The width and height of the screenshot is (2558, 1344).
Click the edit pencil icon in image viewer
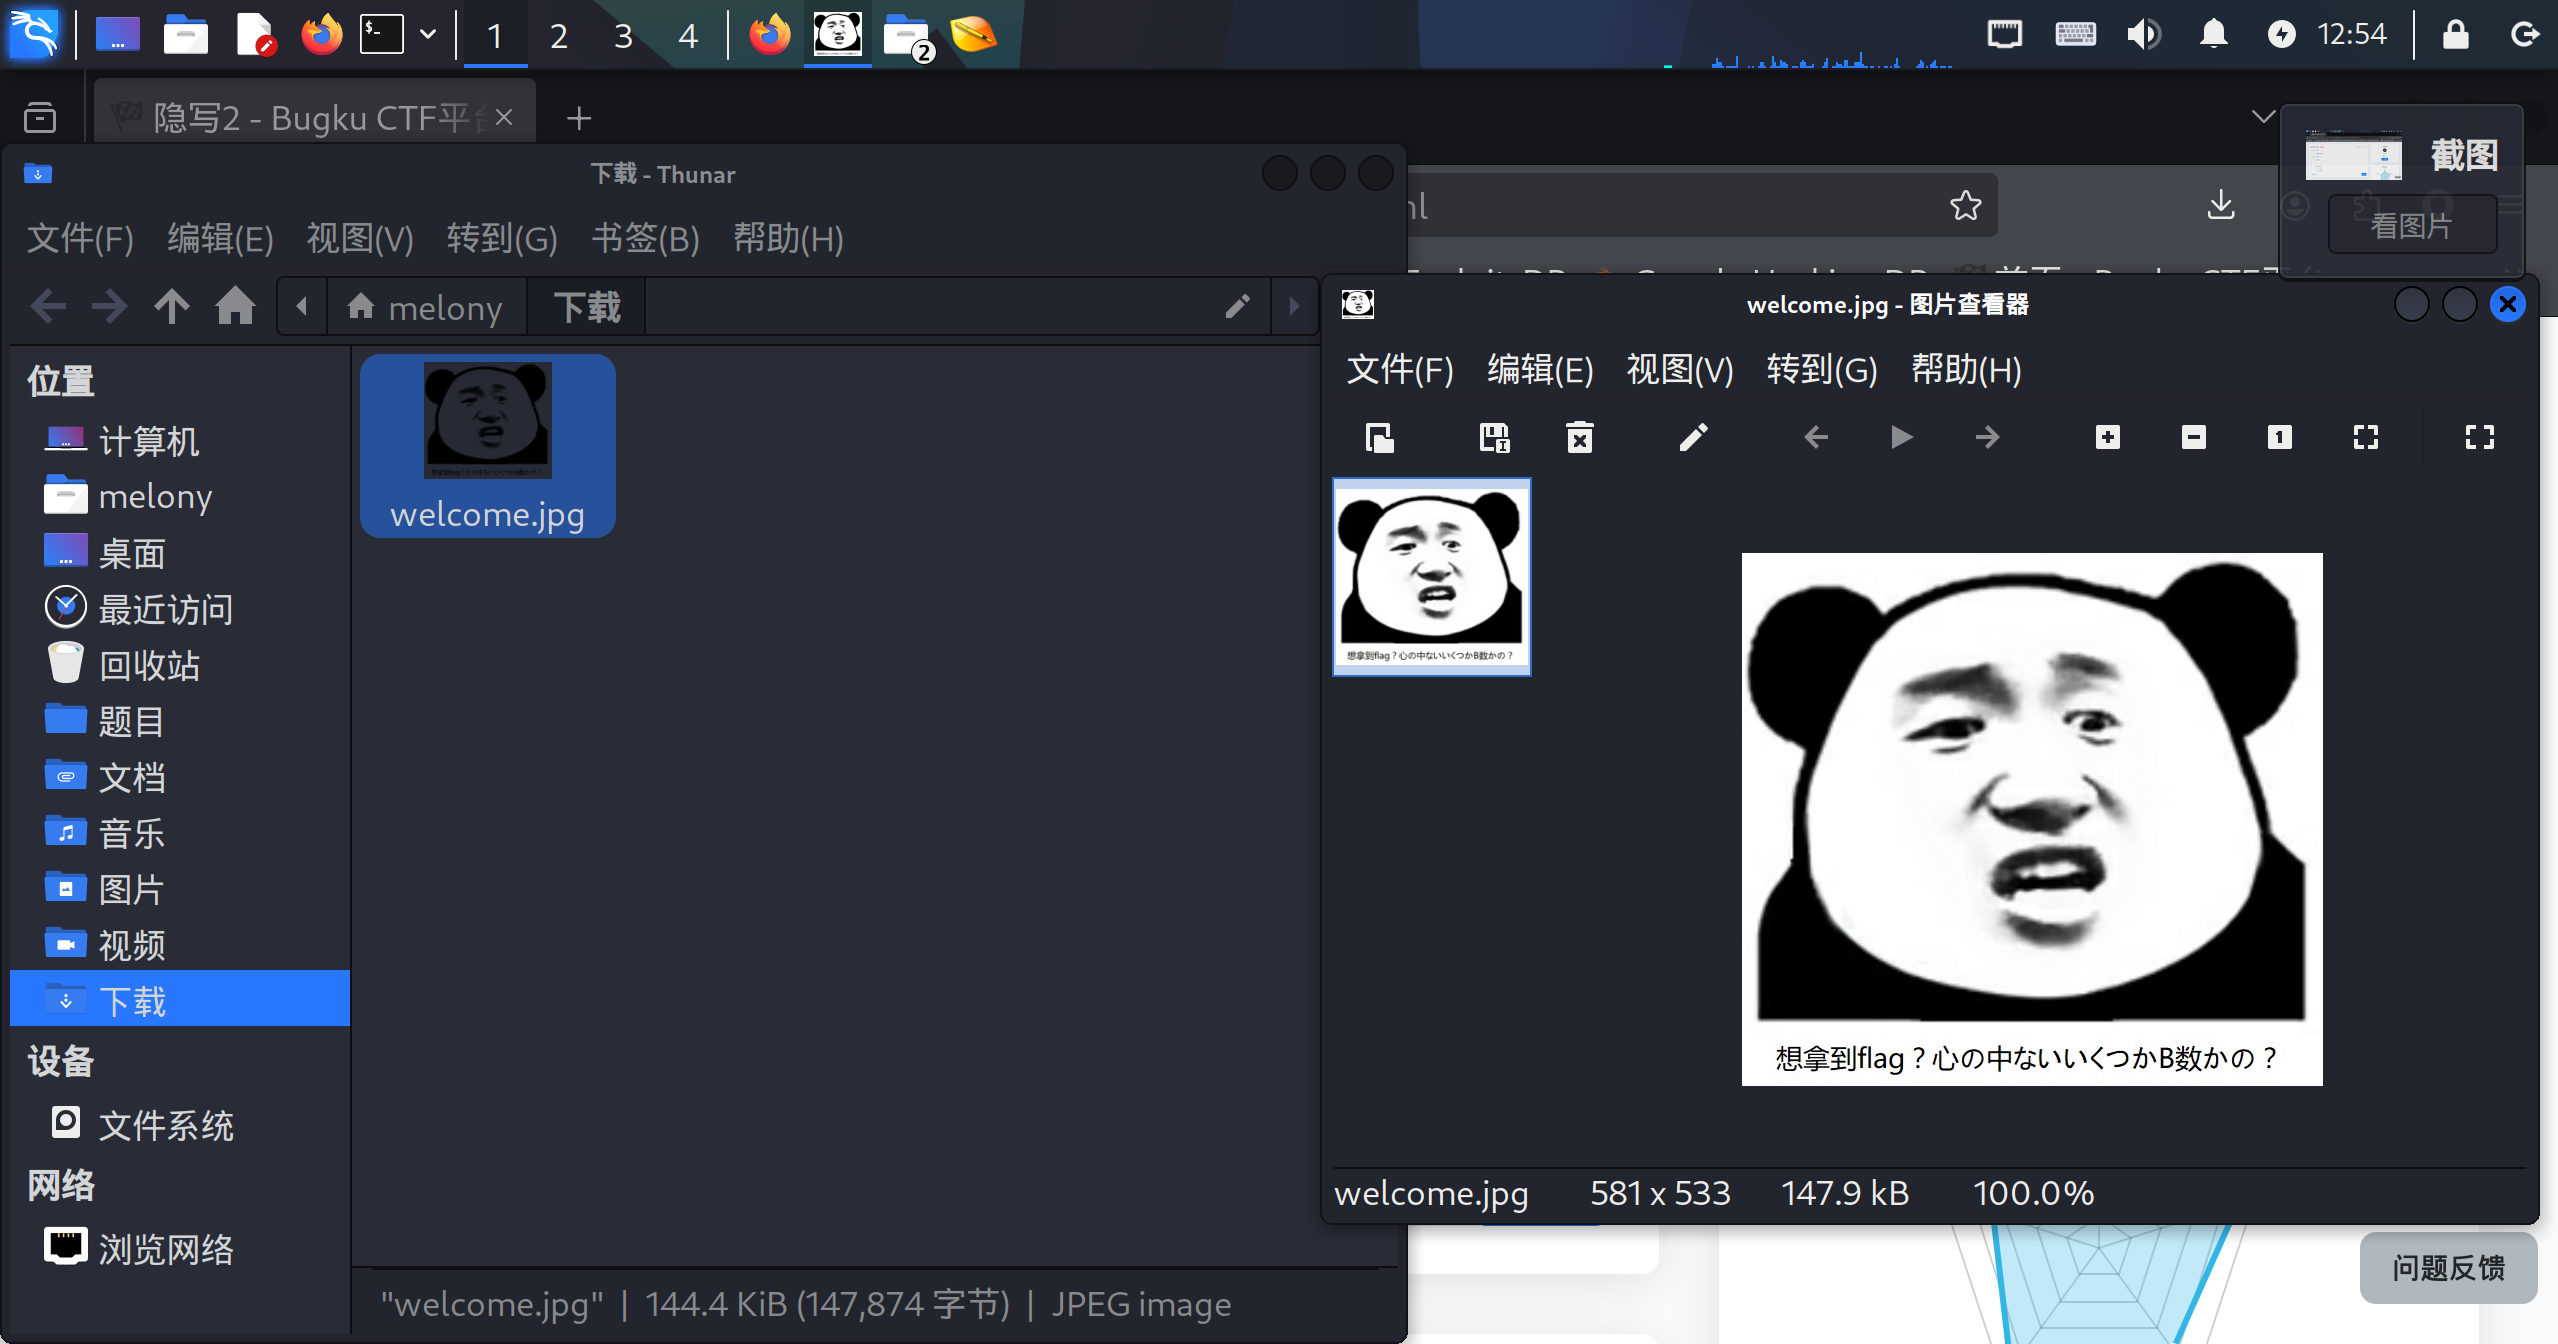pos(1693,437)
